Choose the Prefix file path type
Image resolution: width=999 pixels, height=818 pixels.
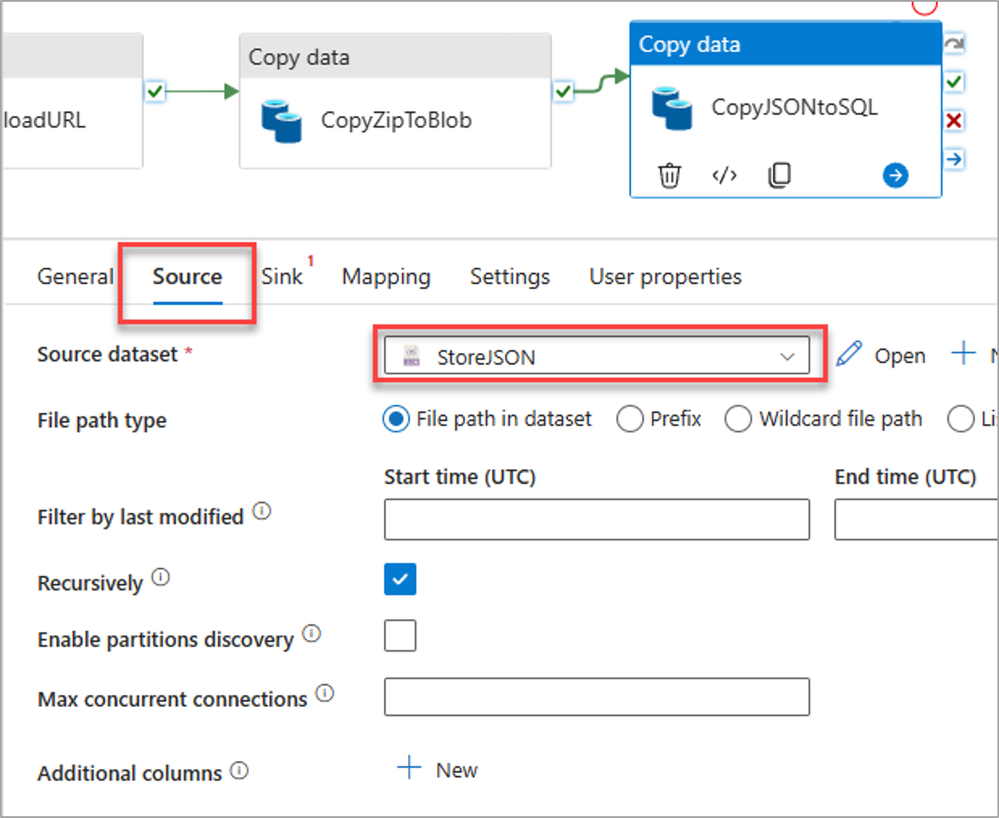tap(630, 419)
